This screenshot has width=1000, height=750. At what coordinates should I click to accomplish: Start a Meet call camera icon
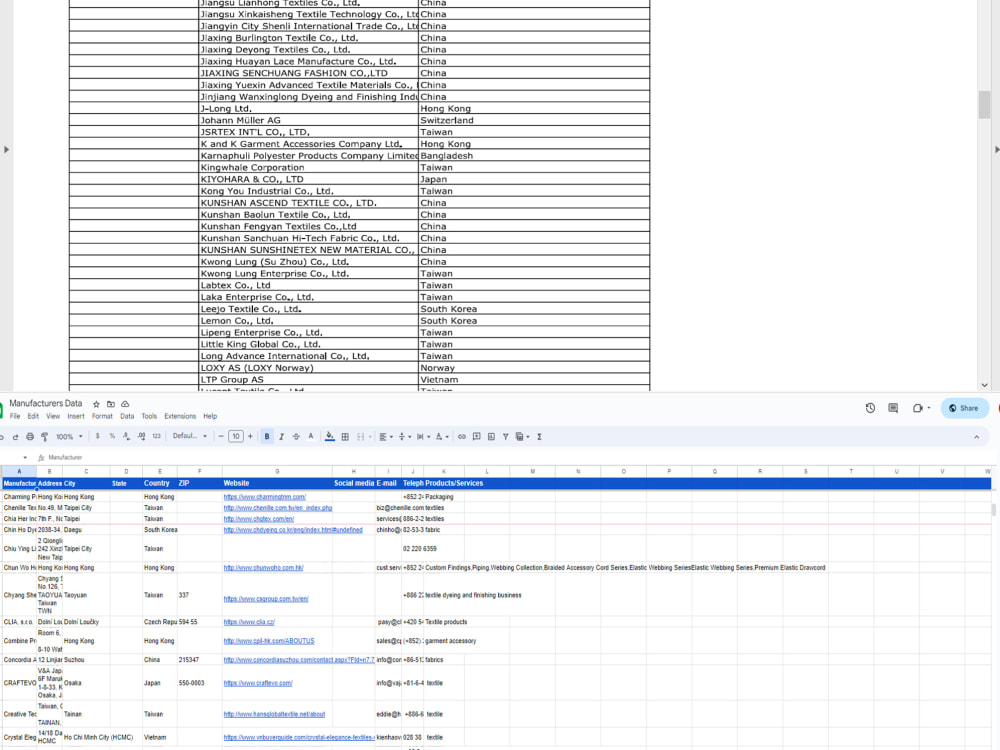pos(918,408)
